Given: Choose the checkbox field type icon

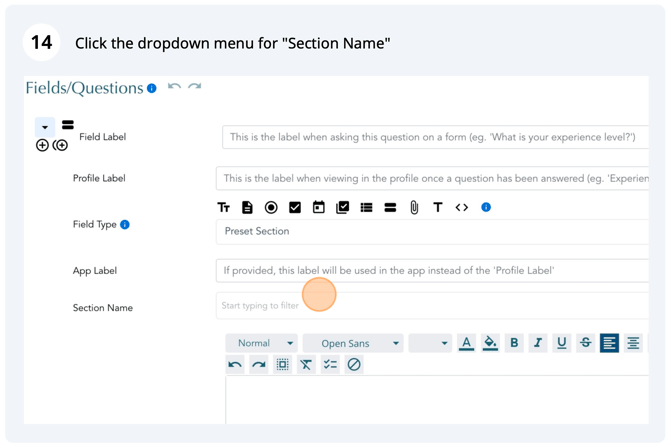Looking at the screenshot, I should [295, 208].
